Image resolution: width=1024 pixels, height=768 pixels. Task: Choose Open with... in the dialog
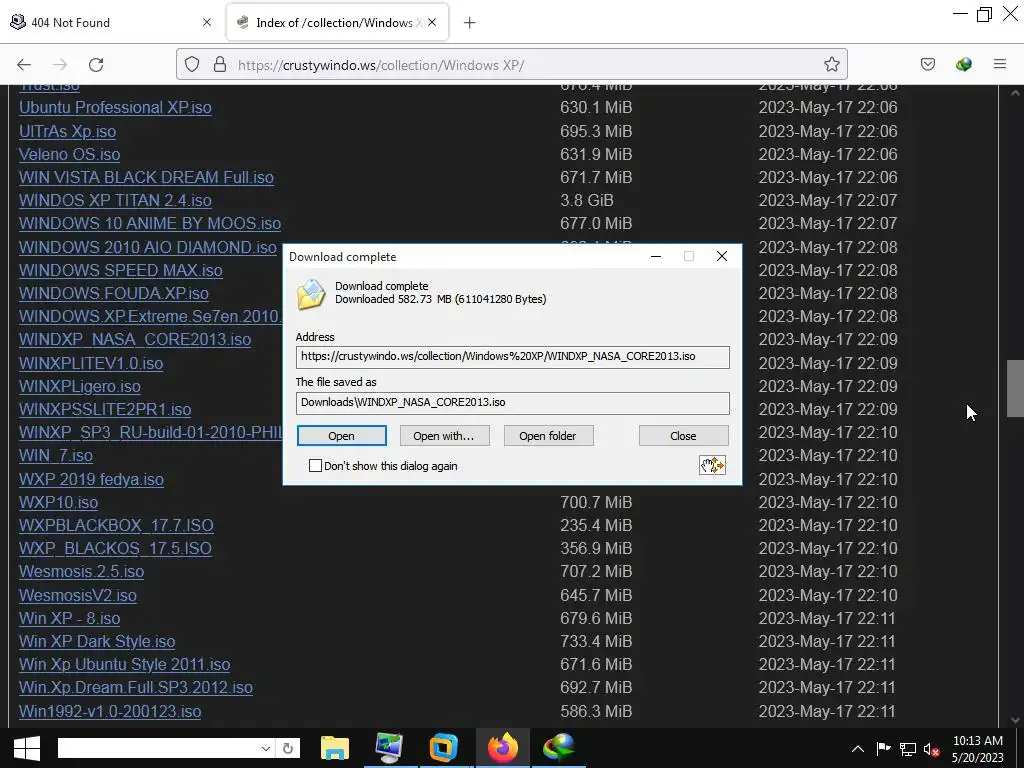[x=444, y=436]
